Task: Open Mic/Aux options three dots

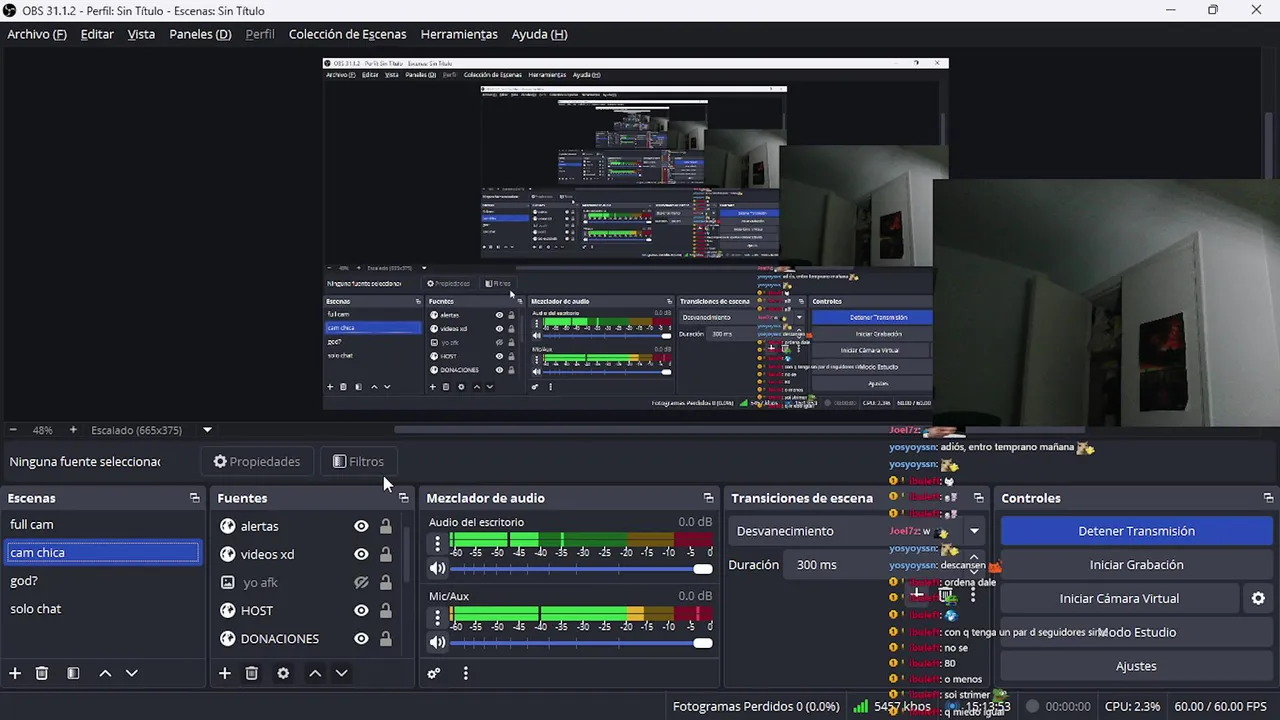Action: click(x=437, y=618)
